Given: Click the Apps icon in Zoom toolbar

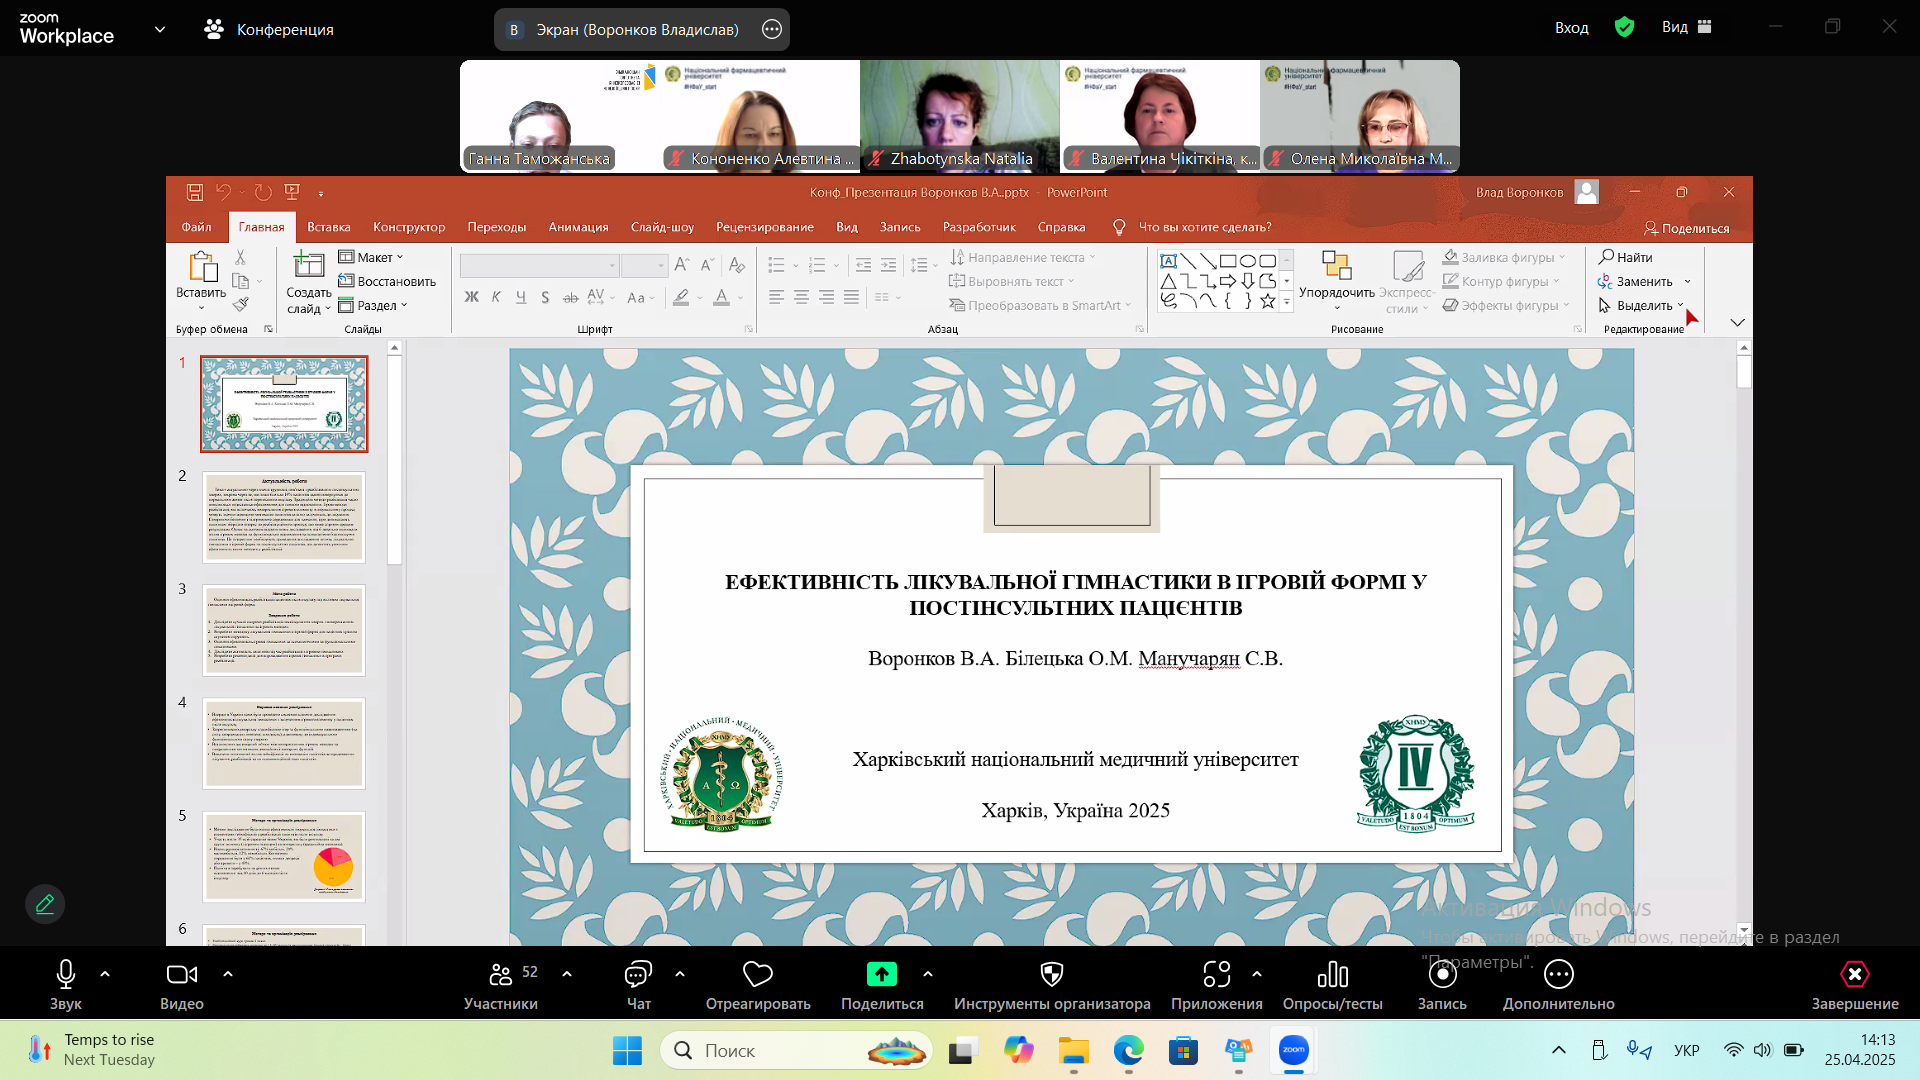Looking at the screenshot, I should tap(1217, 974).
